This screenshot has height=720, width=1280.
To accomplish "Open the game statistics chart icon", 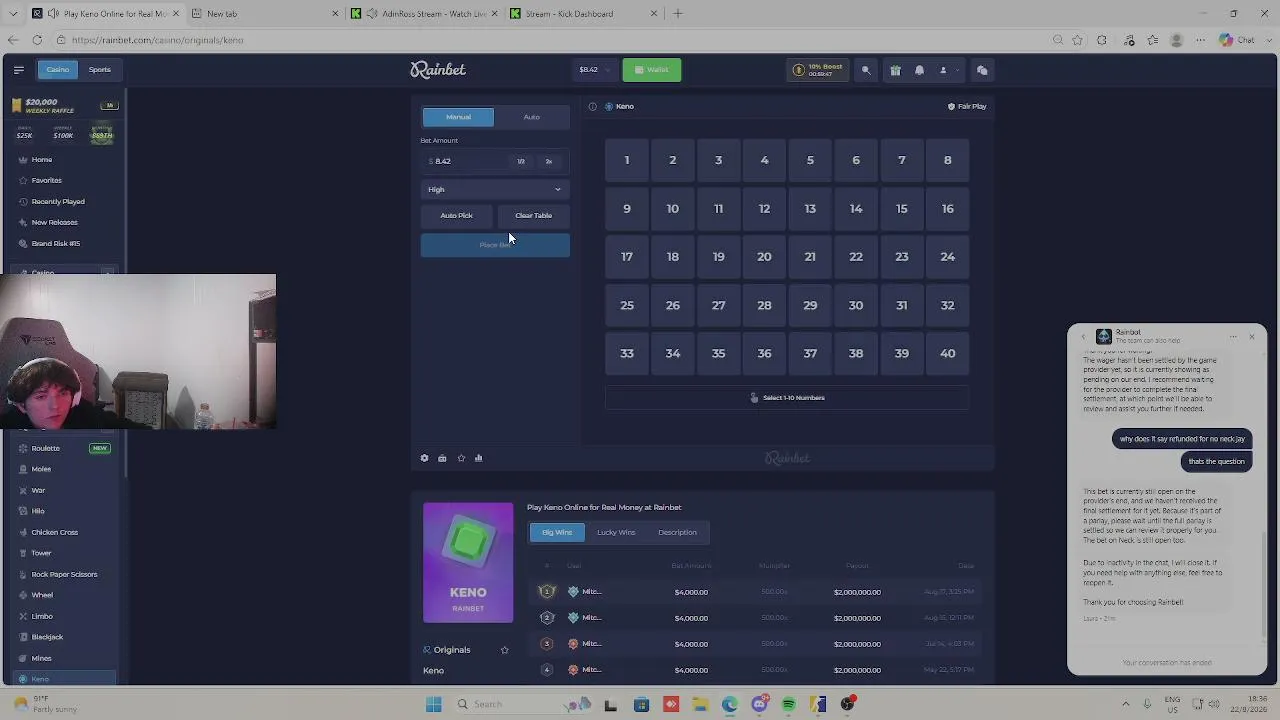I will click(x=479, y=458).
